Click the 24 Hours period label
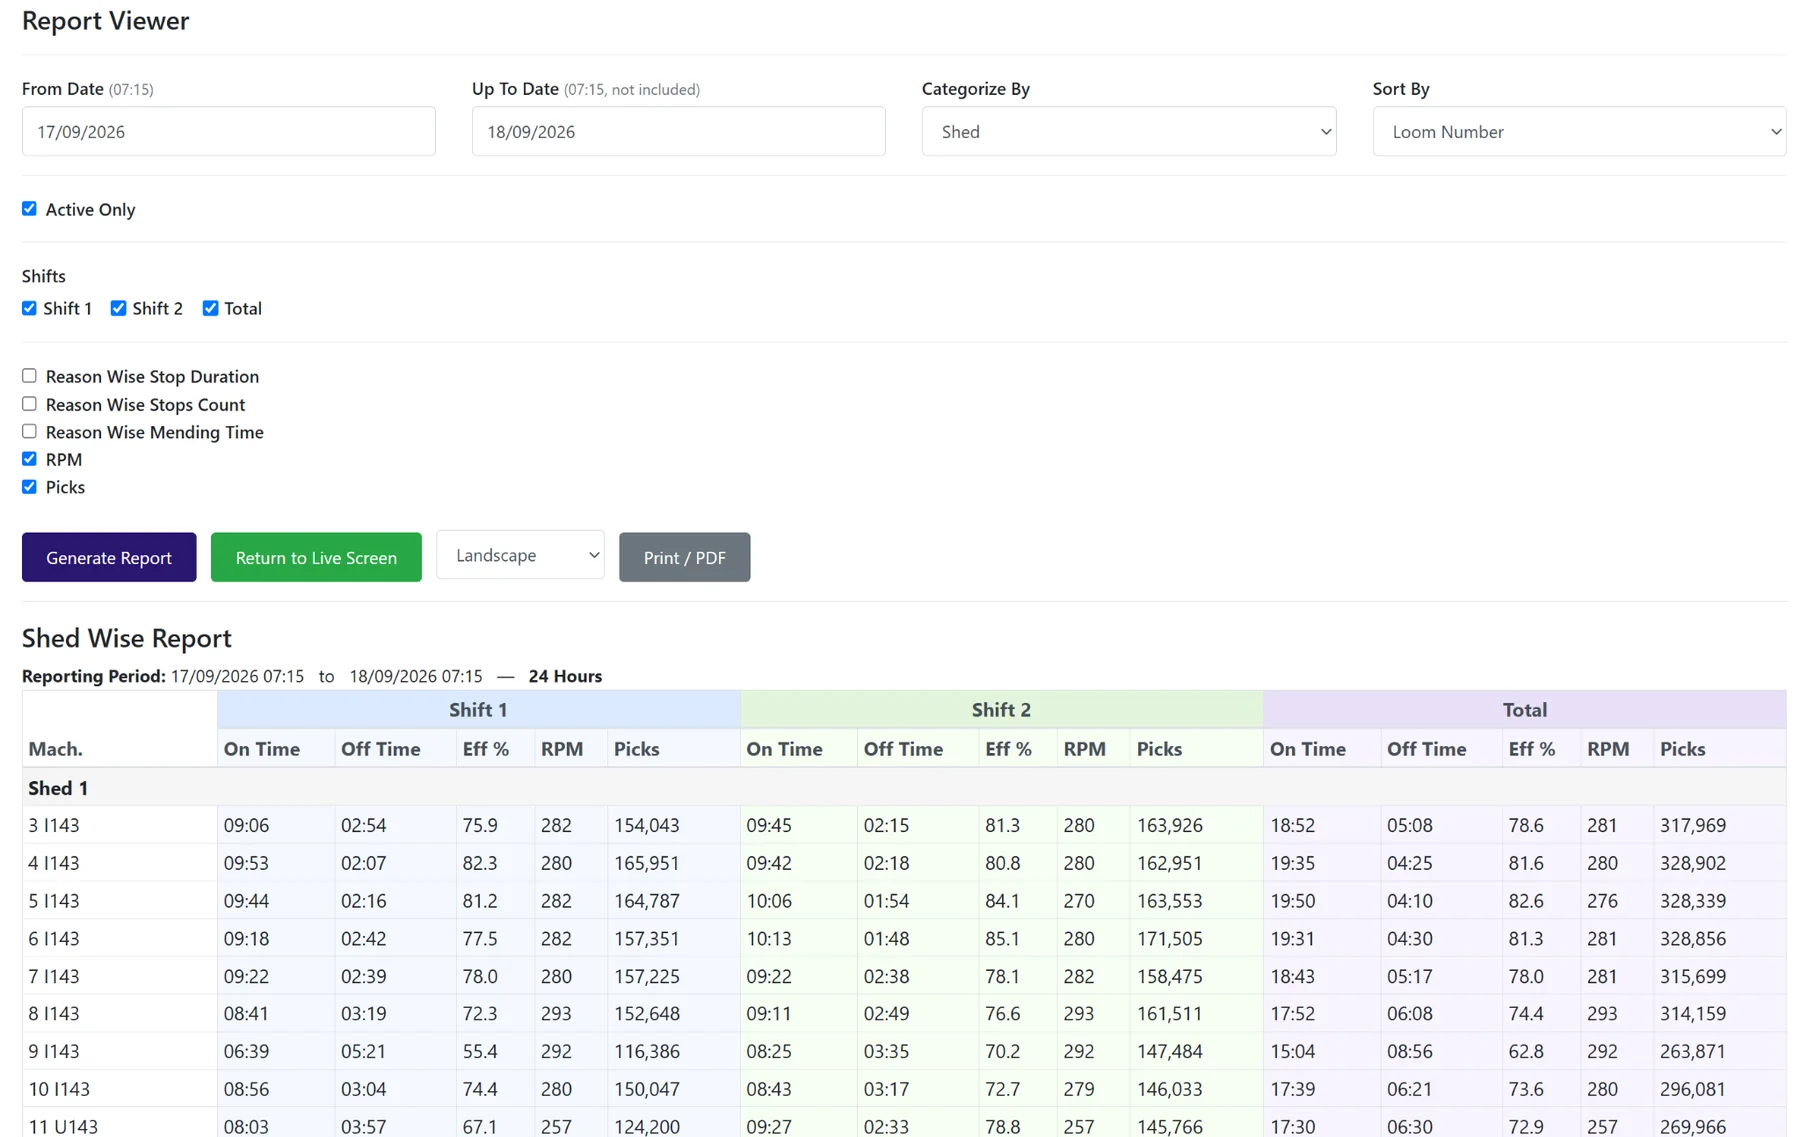Image resolution: width=1800 pixels, height=1137 pixels. tap(565, 676)
